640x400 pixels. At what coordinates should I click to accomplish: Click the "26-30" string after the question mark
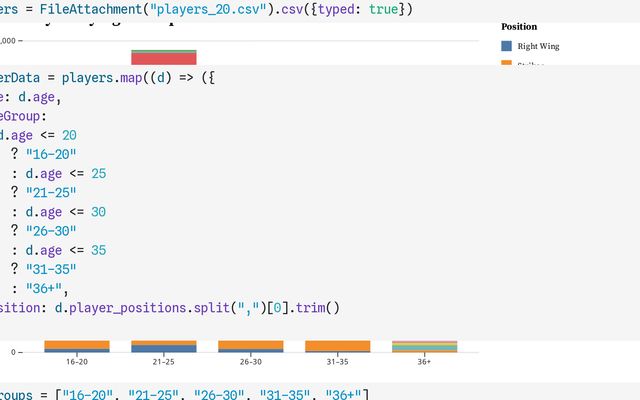51,231
